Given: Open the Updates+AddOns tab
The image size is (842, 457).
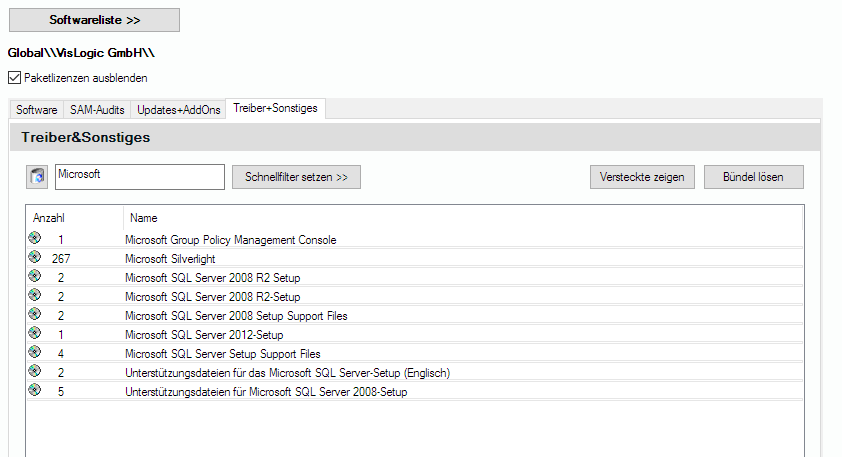Looking at the screenshot, I should point(179,110).
